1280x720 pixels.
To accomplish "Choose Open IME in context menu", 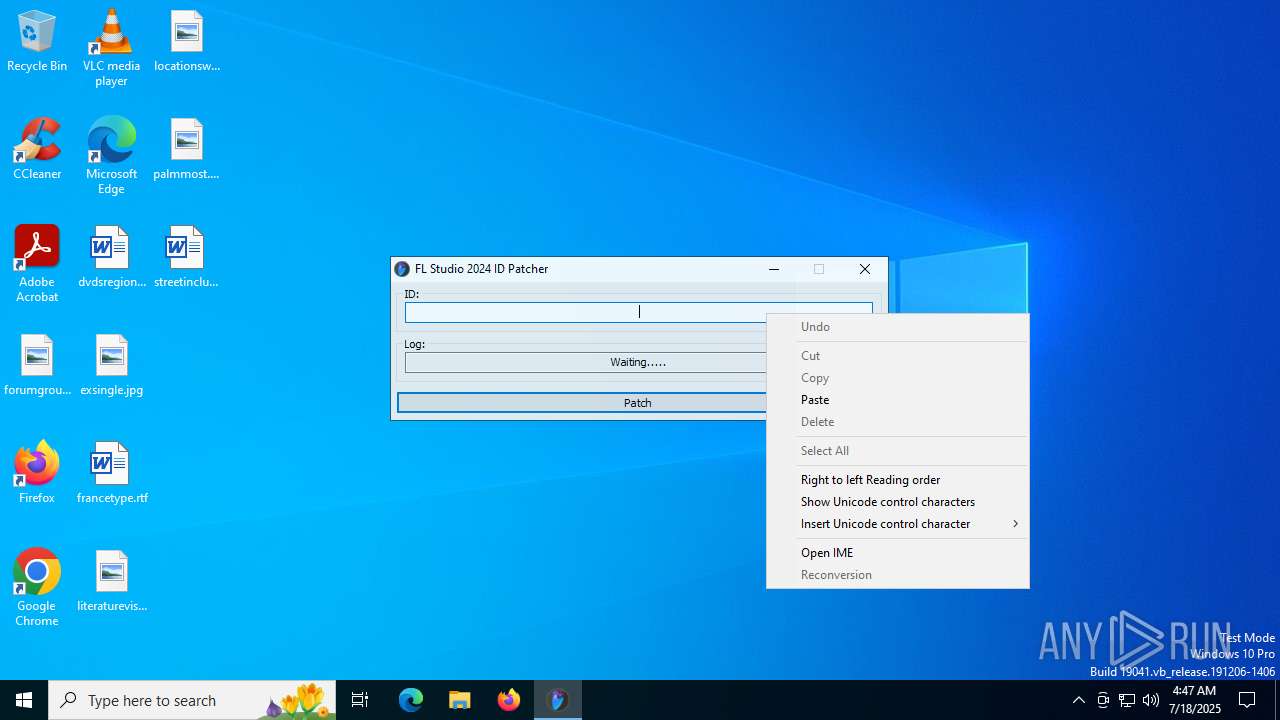I will click(897, 553).
